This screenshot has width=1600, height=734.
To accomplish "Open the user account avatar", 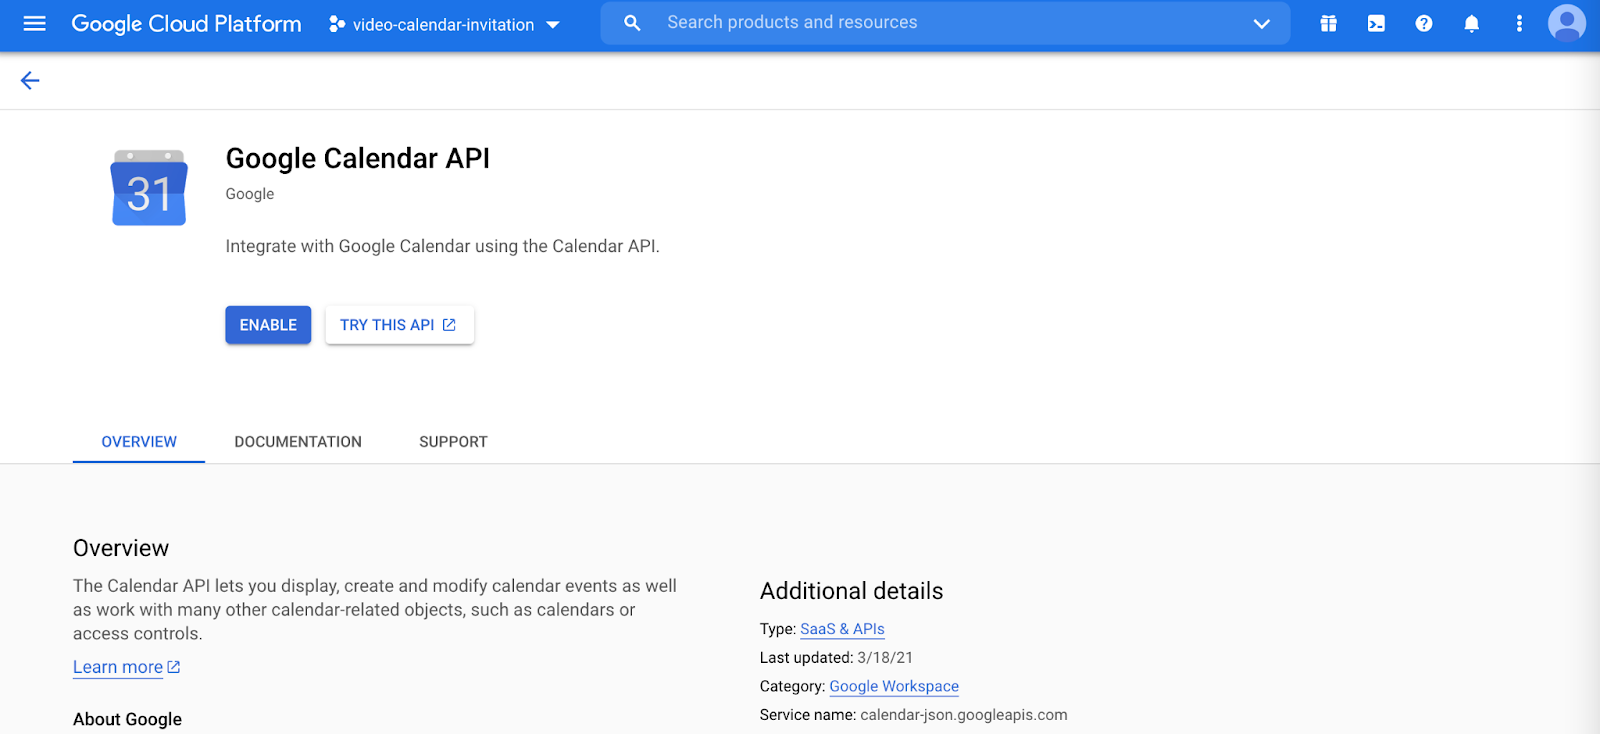I will [x=1567, y=23].
